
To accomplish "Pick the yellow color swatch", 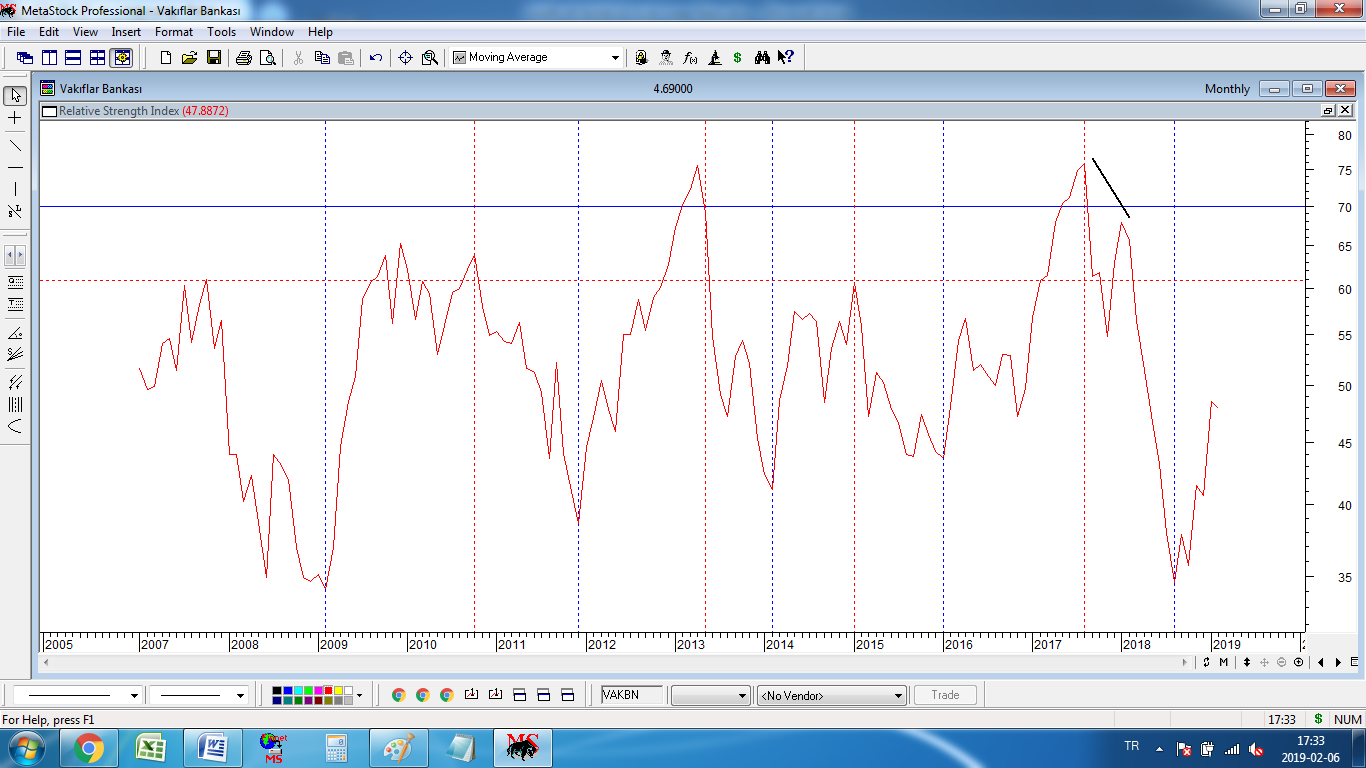I will (x=338, y=691).
